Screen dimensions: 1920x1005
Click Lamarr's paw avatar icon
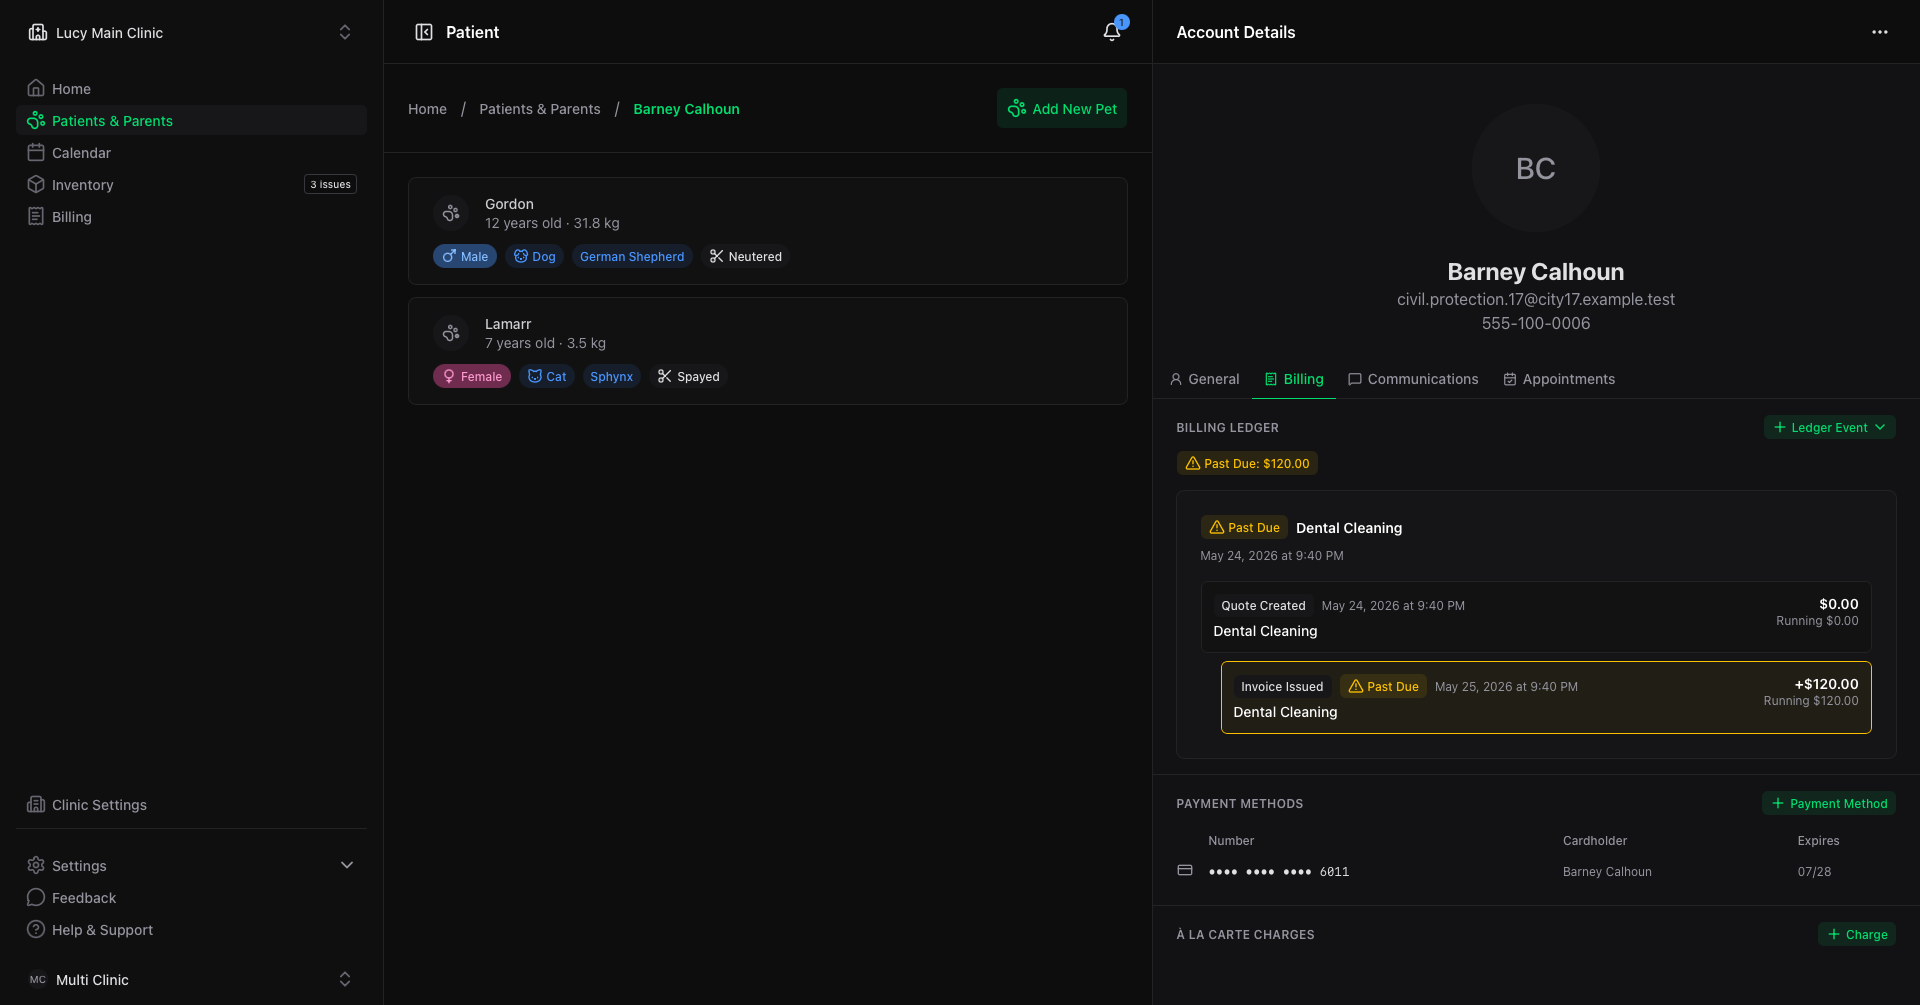coord(452,333)
